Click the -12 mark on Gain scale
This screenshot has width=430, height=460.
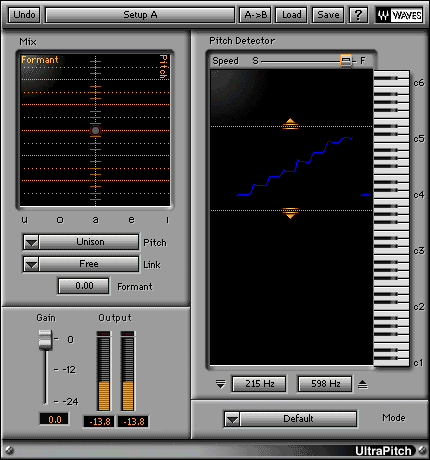[x=69, y=370]
